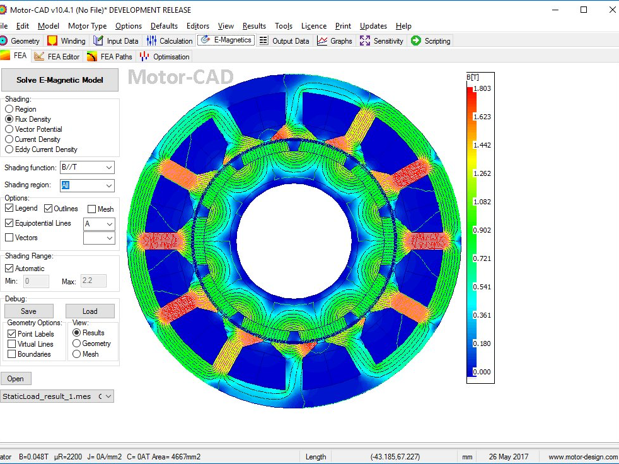Toggle the Equipotential Lines checkbox
The width and height of the screenshot is (619, 464).
coord(9,223)
